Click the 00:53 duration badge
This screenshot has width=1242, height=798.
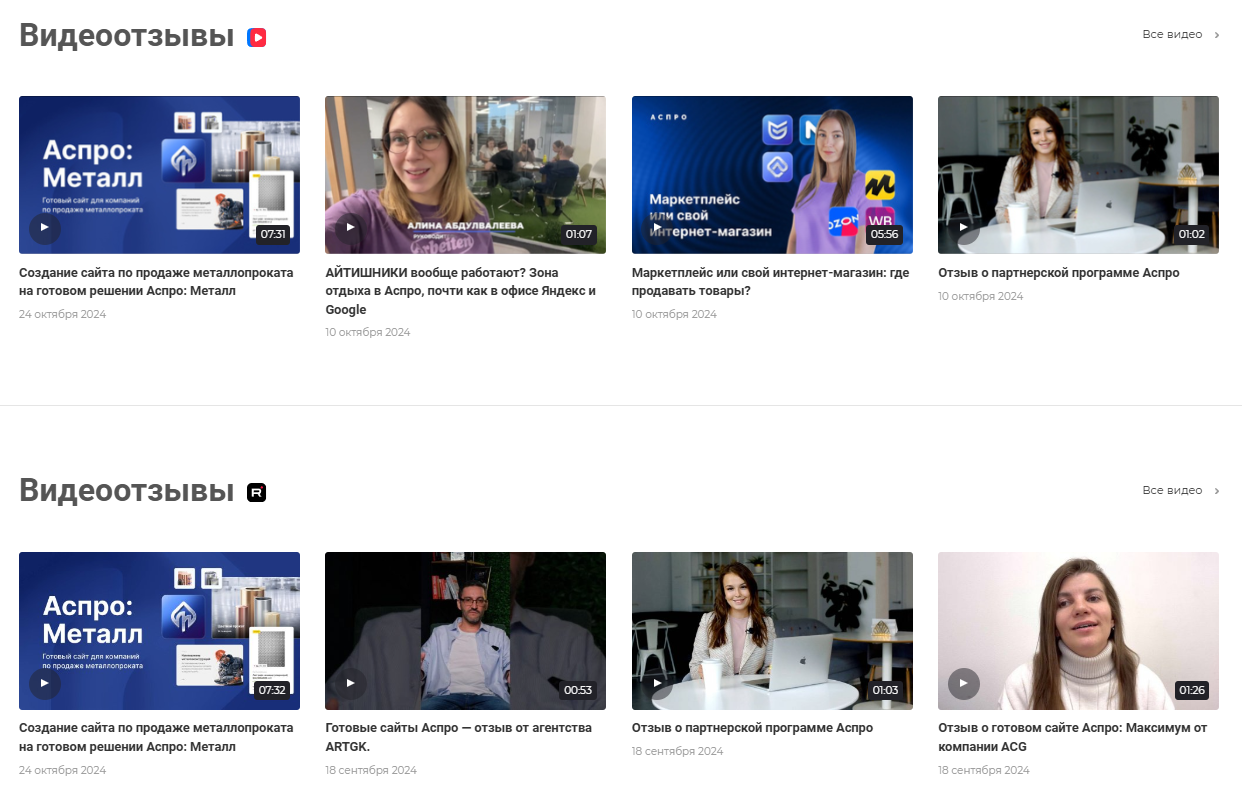(x=578, y=690)
